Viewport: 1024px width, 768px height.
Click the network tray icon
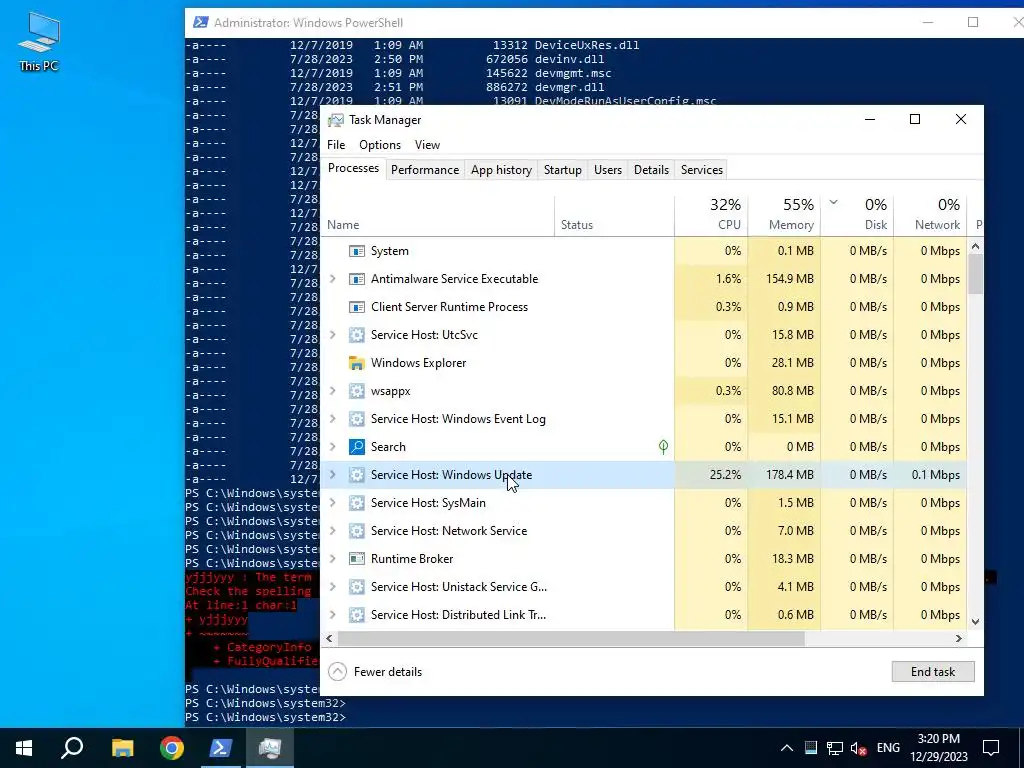pos(835,748)
